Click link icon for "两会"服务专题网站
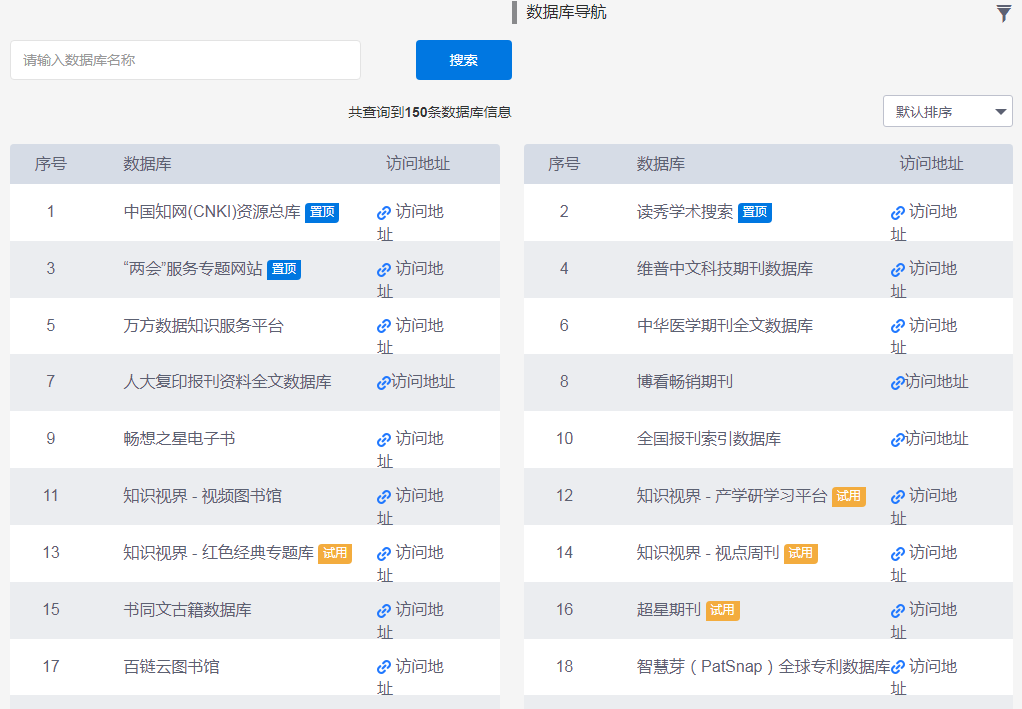The height and width of the screenshot is (709, 1022). [384, 270]
